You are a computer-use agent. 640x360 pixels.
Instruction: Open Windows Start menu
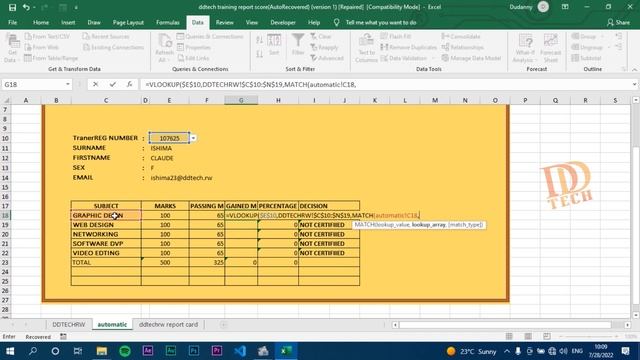[9, 351]
